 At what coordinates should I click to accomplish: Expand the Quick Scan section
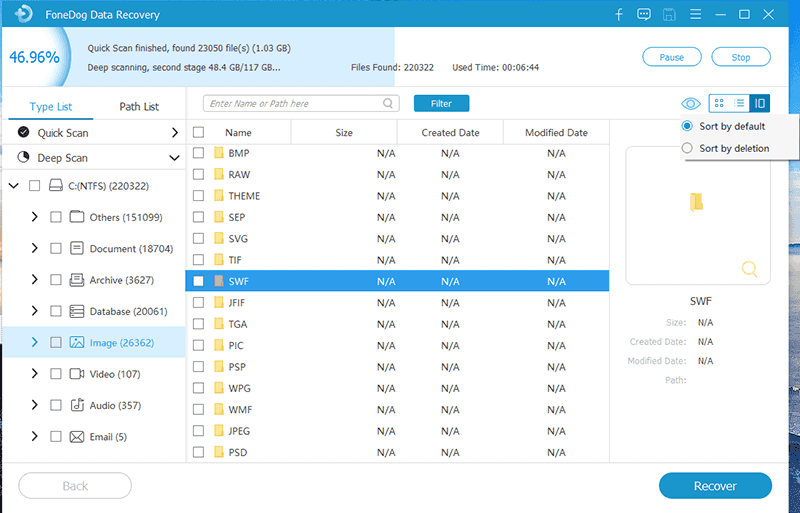tap(174, 132)
